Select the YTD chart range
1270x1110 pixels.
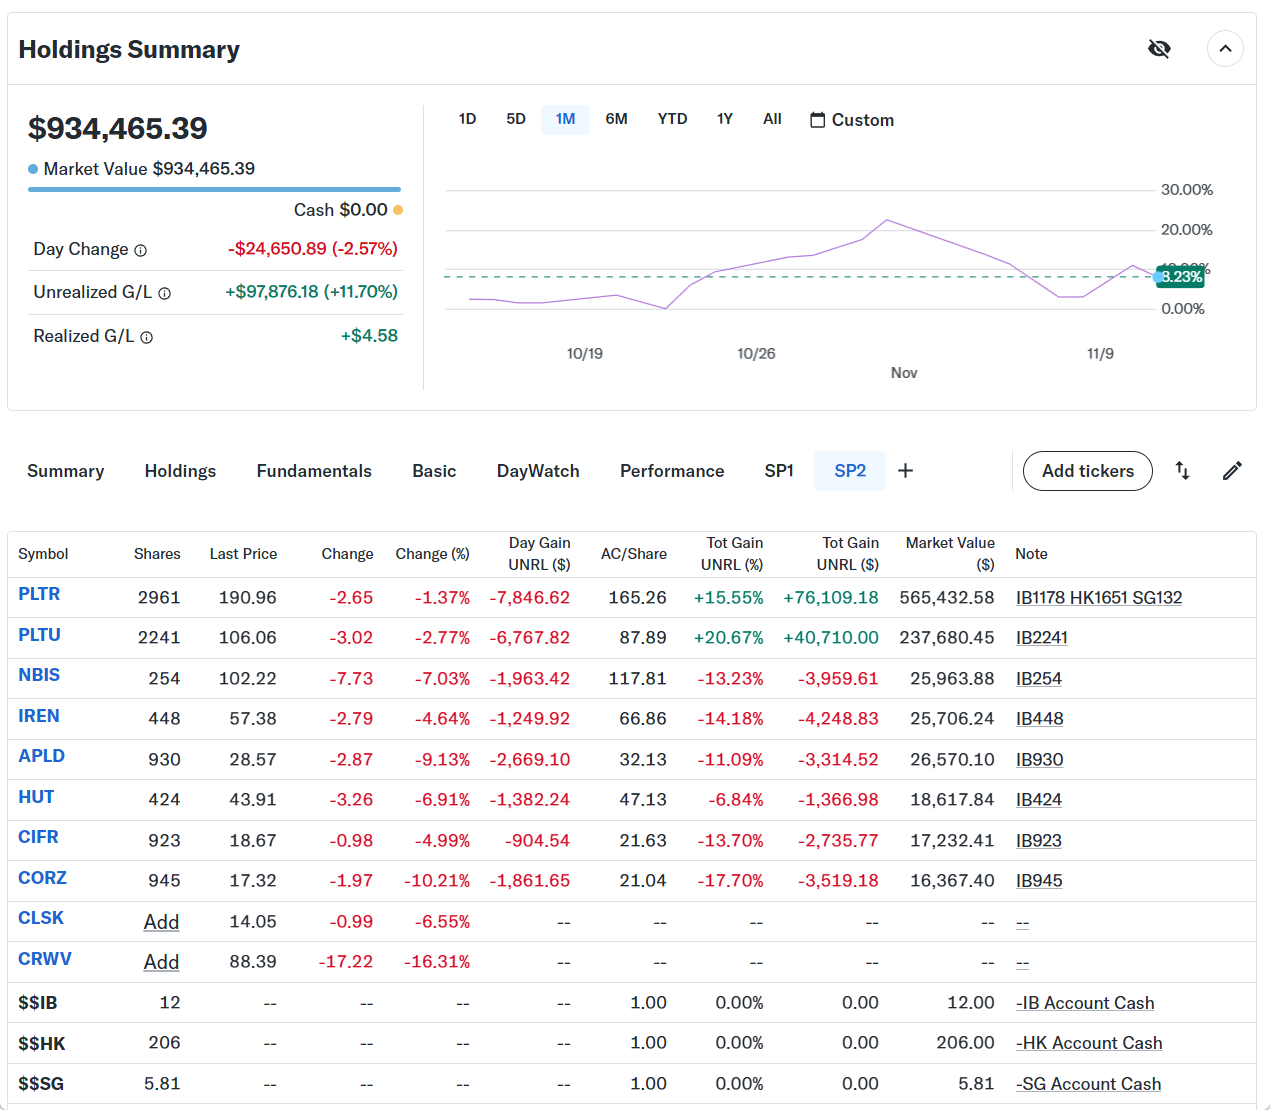[x=672, y=119]
